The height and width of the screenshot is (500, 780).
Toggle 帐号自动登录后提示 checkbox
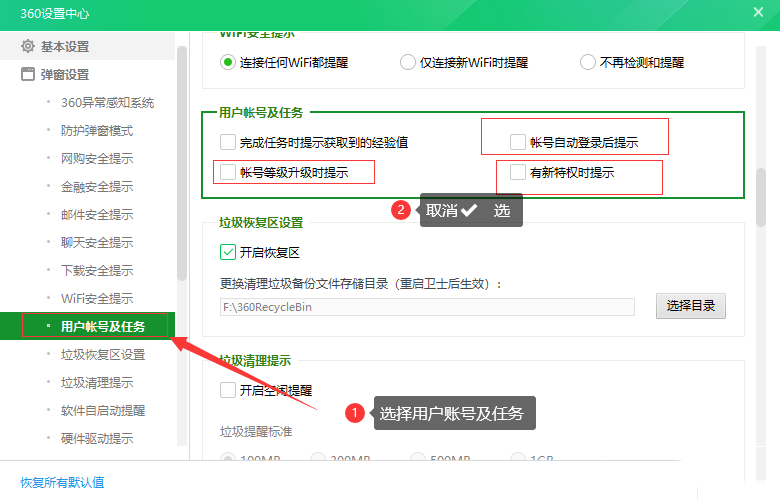click(x=518, y=142)
